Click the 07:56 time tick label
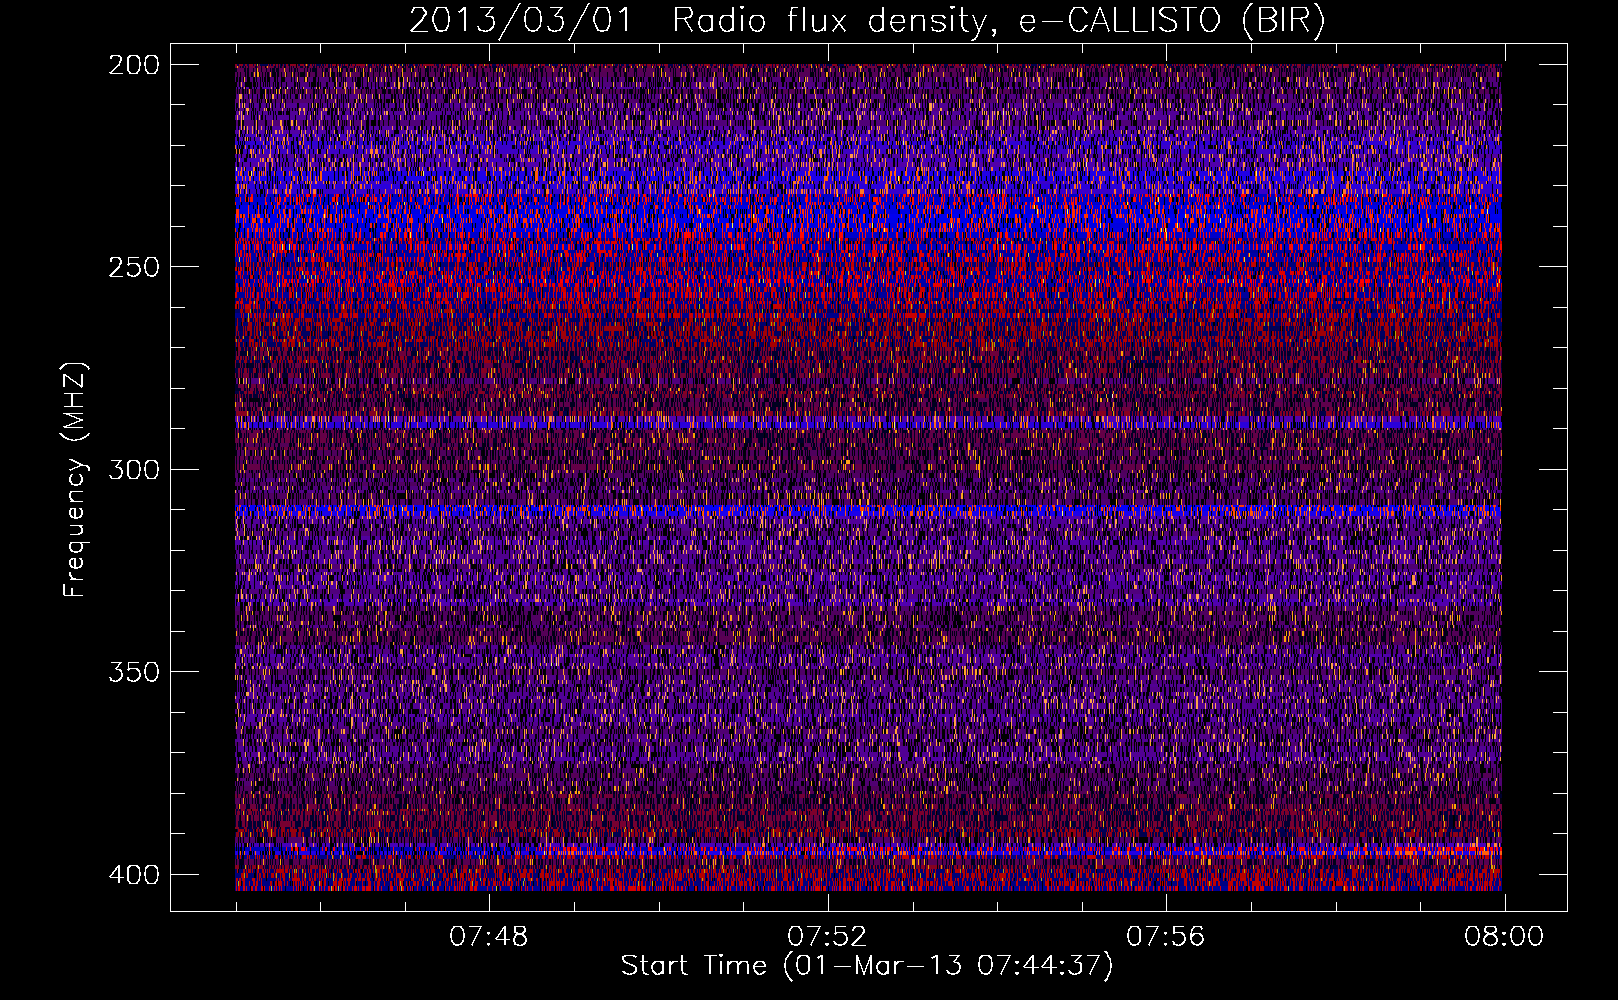1618x1000 pixels. coord(1166,937)
